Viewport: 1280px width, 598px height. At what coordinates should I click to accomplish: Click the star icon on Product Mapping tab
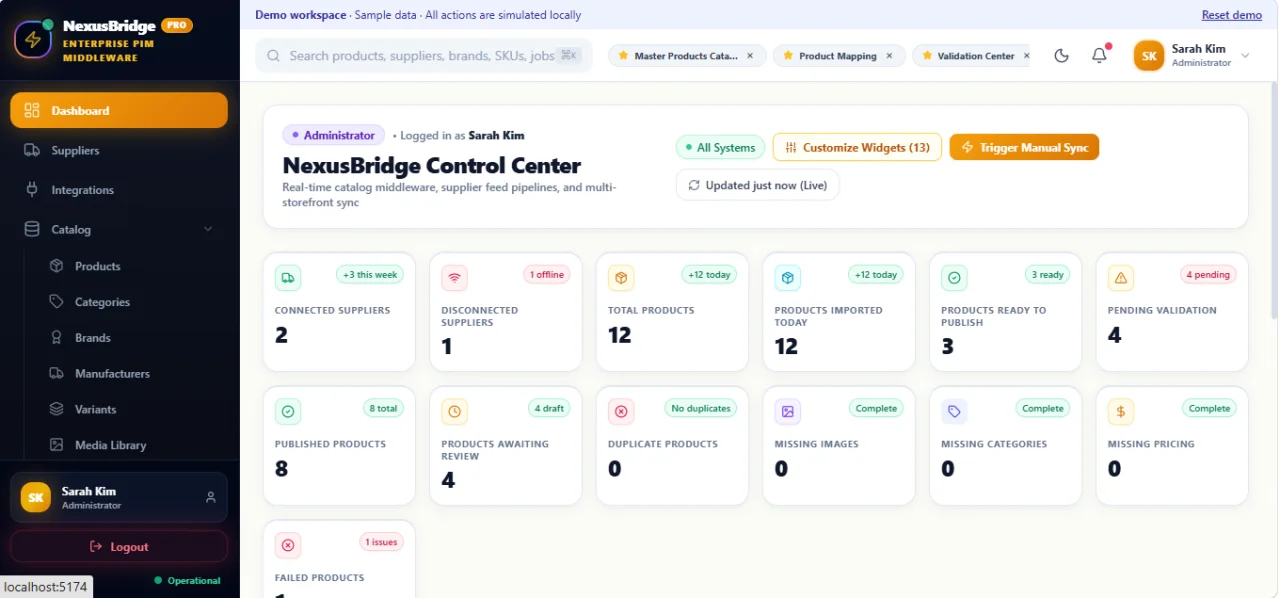788,56
